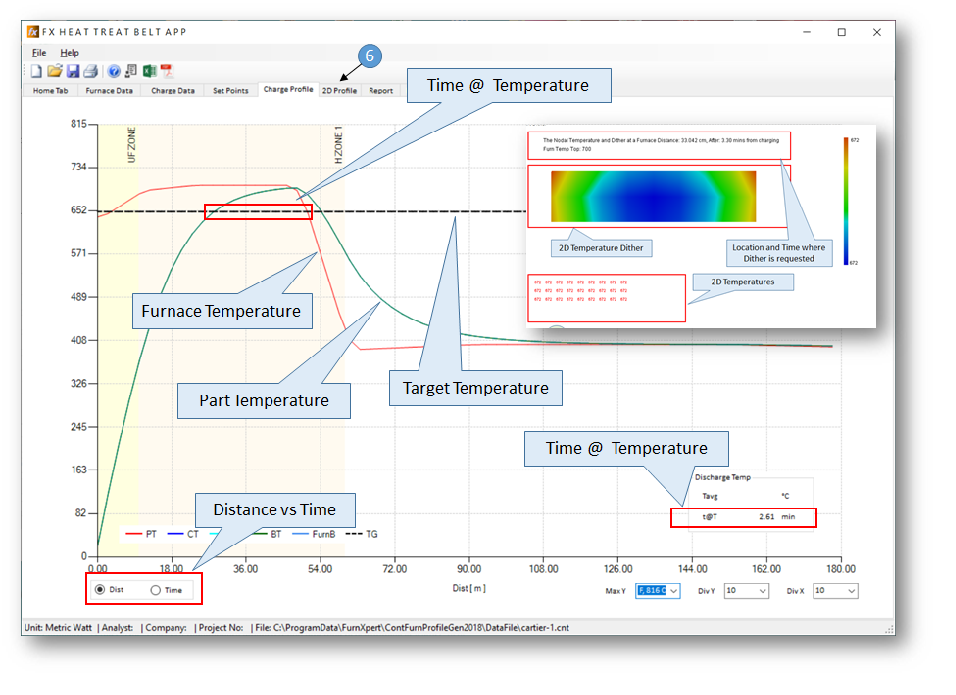Click the New file toolbar icon

(36, 71)
